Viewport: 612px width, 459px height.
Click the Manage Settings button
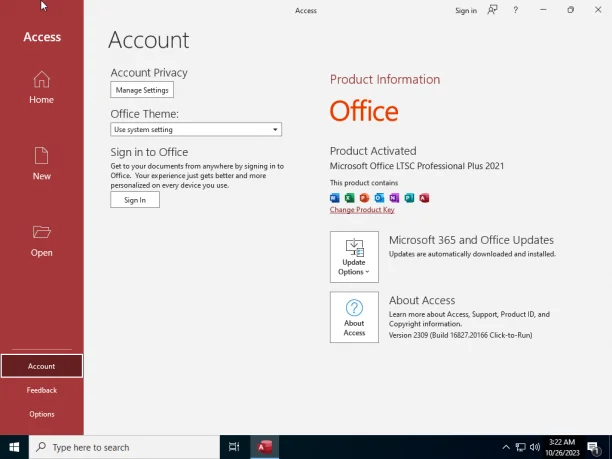click(142, 90)
